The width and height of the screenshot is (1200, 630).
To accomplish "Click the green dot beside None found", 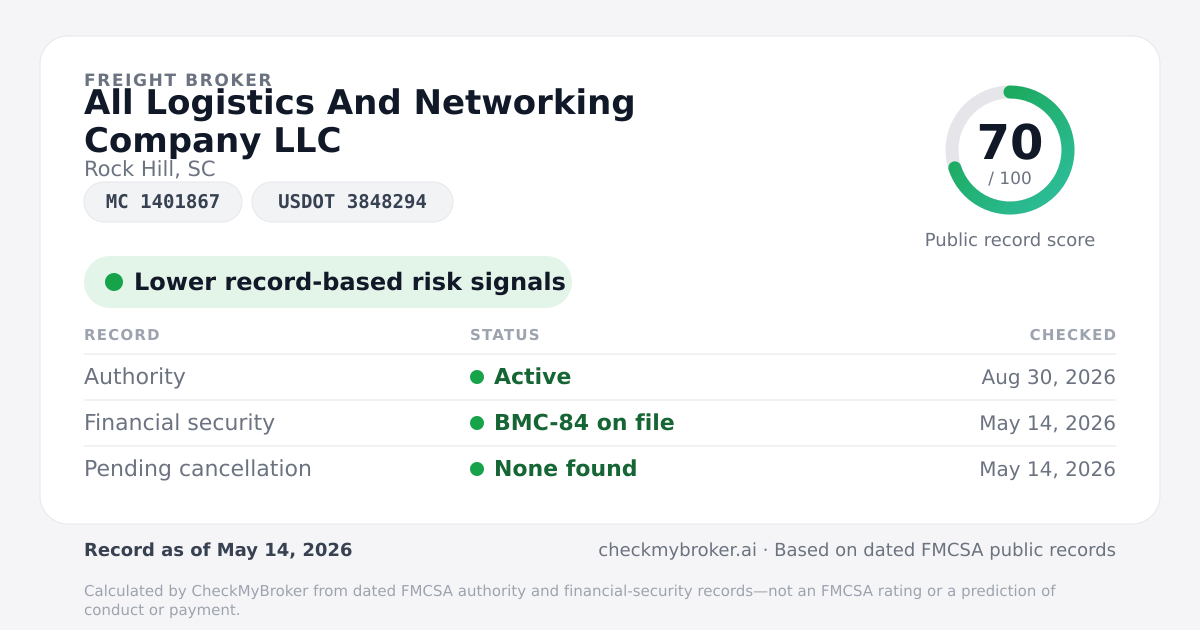I will click(x=477, y=469).
